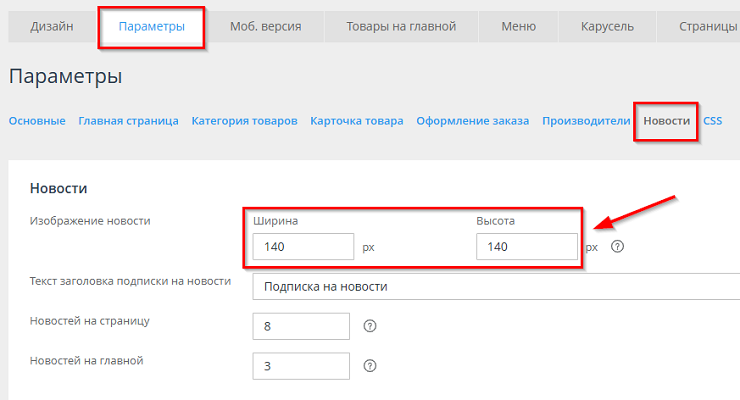This screenshot has width=740, height=400.
Task: Go to Главная страница settings
Action: 128,121
